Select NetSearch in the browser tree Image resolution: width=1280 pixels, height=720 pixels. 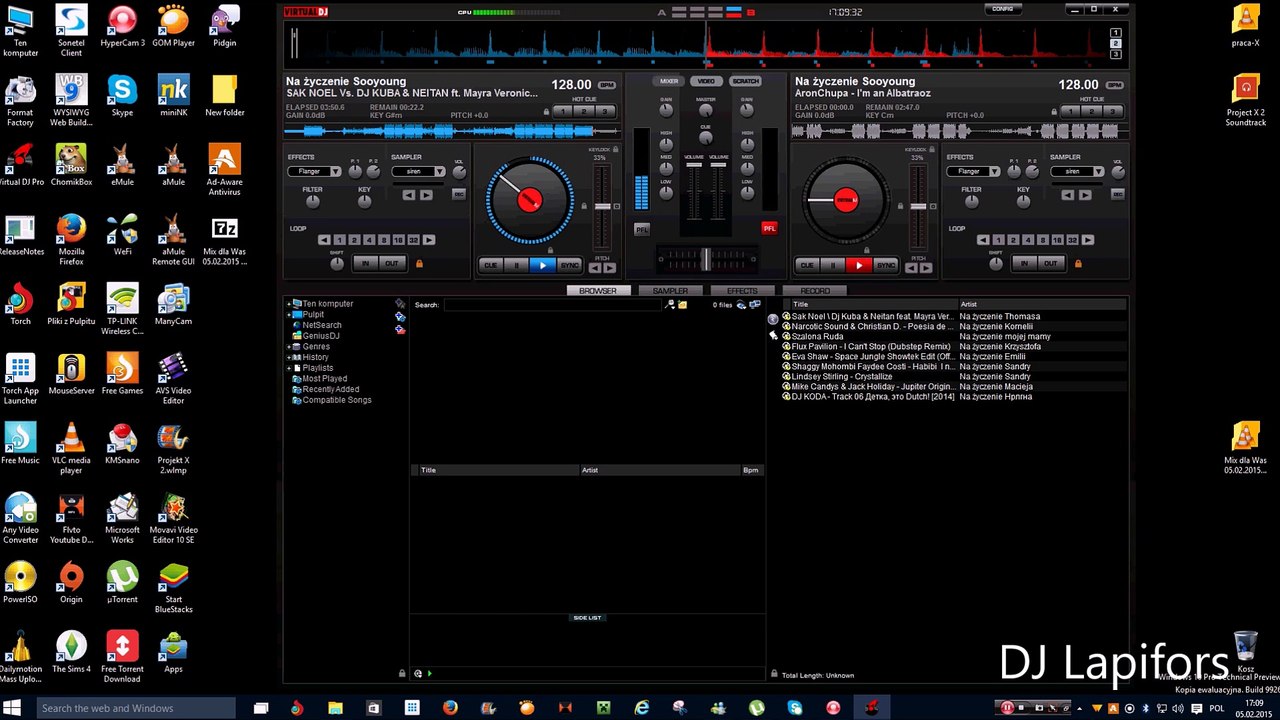coord(321,325)
